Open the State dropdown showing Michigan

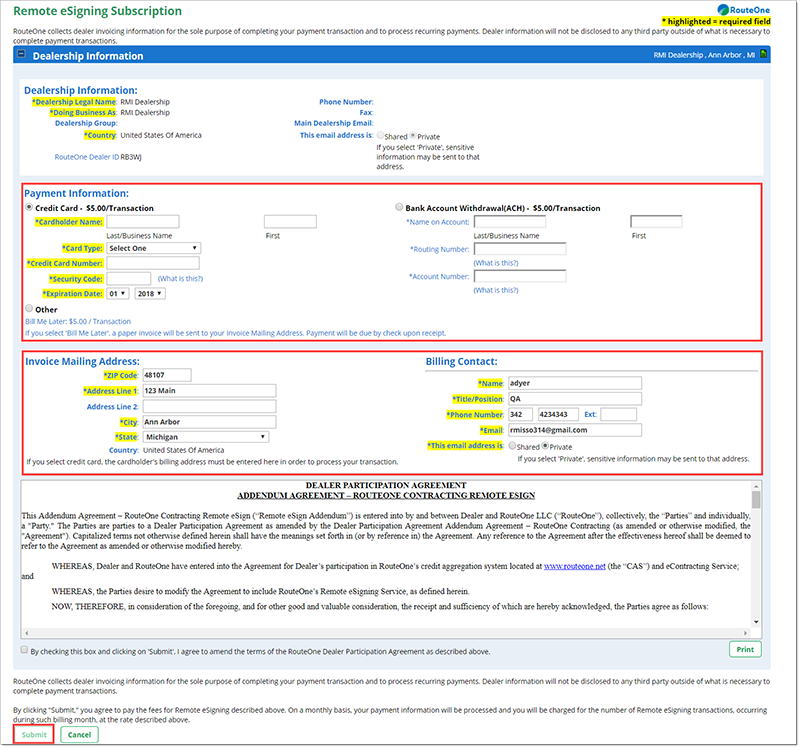206,437
